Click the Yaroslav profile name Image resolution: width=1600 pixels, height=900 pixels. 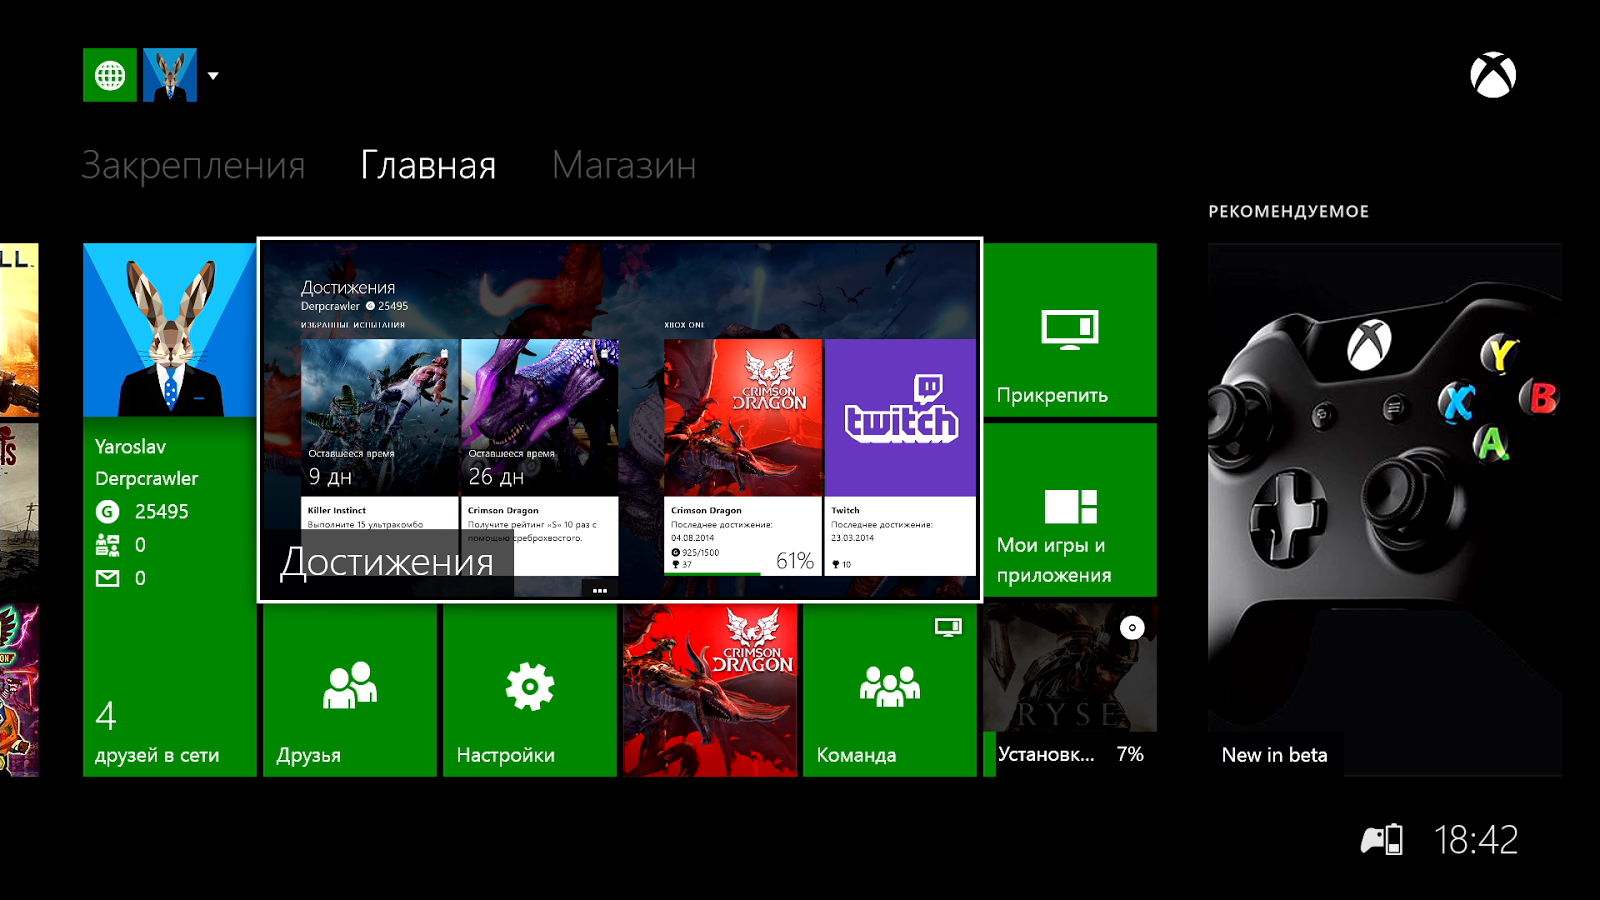(x=131, y=447)
